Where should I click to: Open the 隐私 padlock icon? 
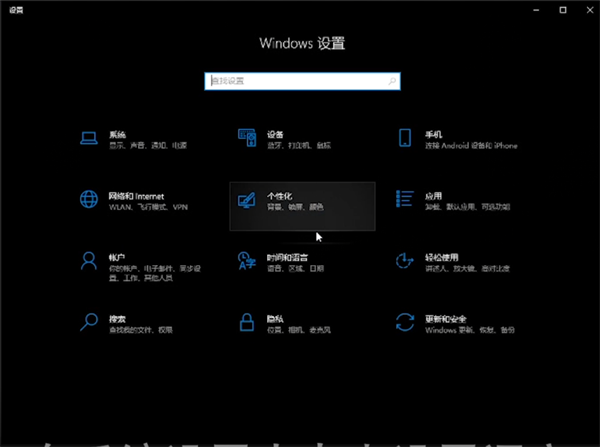click(246, 322)
